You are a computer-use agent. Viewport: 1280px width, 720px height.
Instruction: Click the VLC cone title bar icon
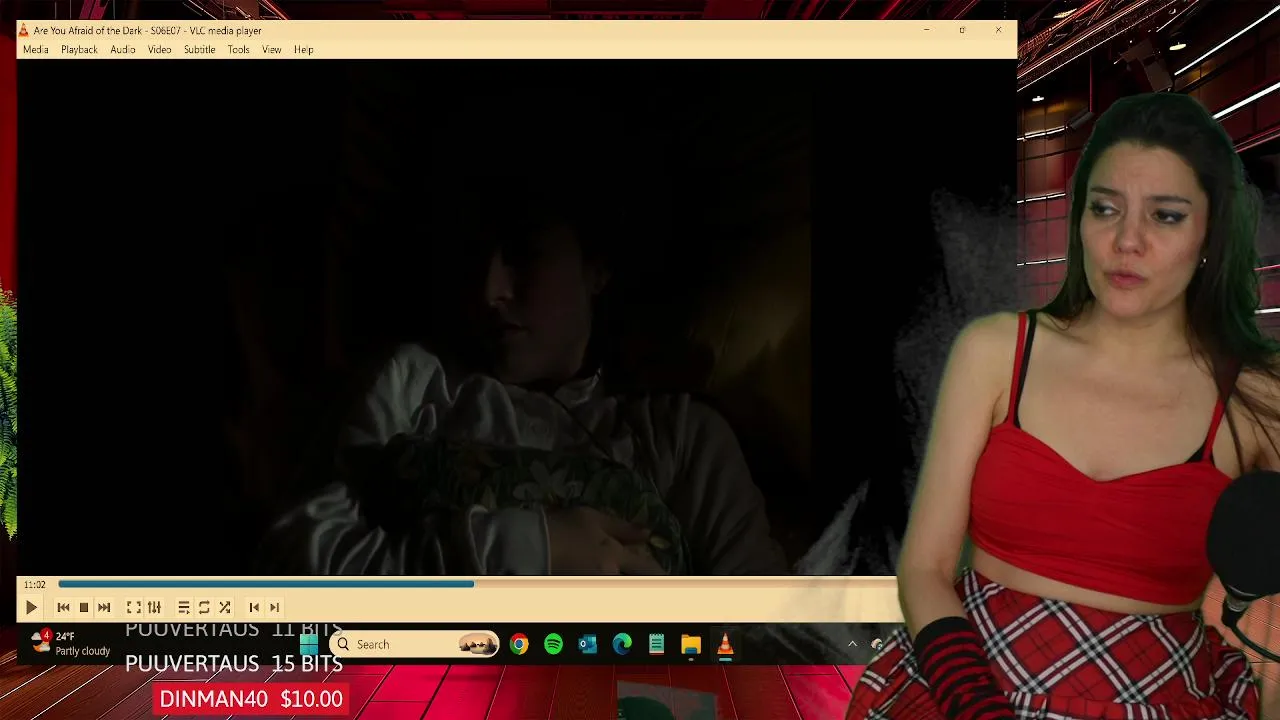click(x=24, y=30)
